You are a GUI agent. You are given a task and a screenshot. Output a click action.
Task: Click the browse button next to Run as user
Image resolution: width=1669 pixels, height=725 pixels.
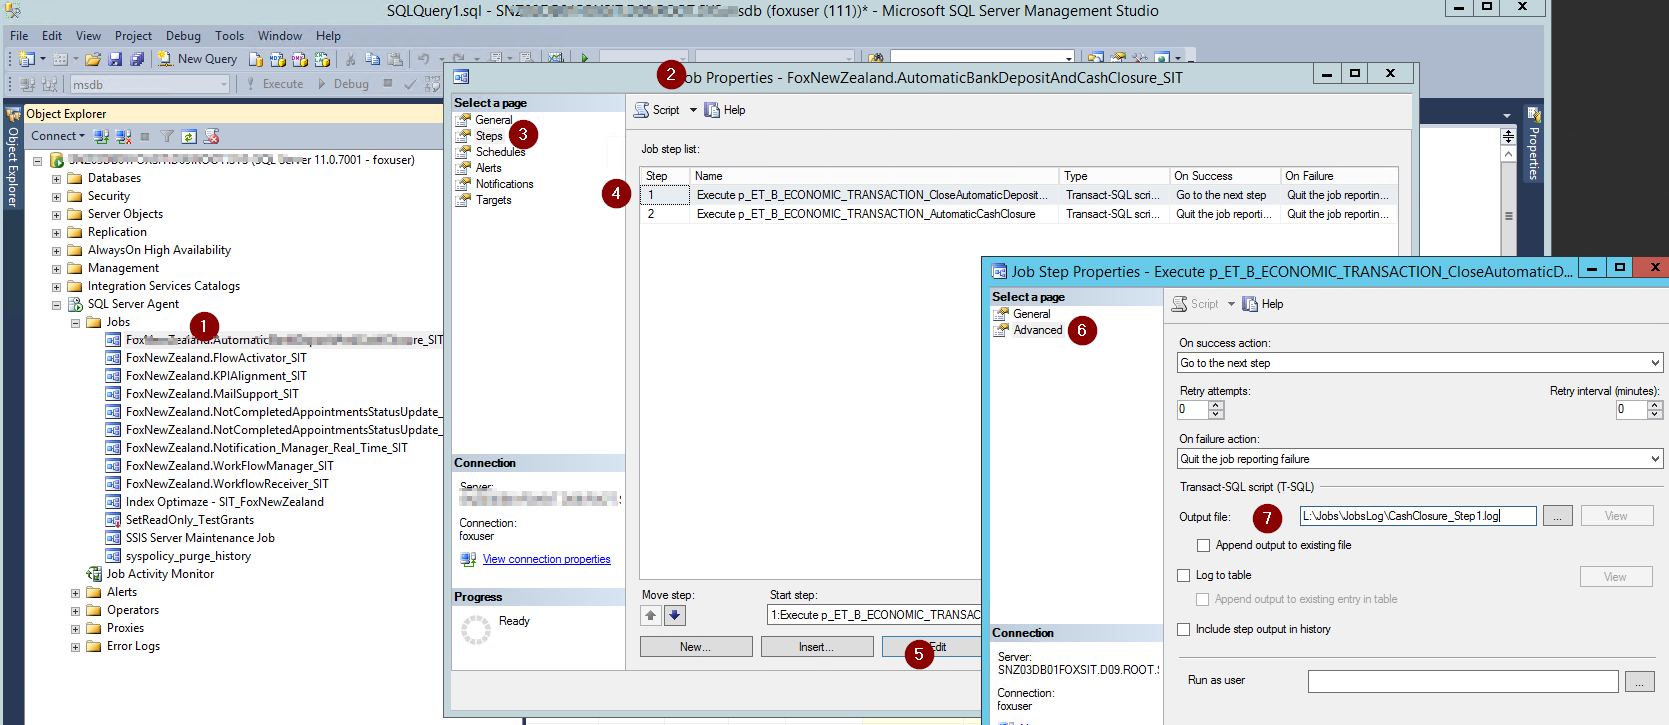(1640, 682)
